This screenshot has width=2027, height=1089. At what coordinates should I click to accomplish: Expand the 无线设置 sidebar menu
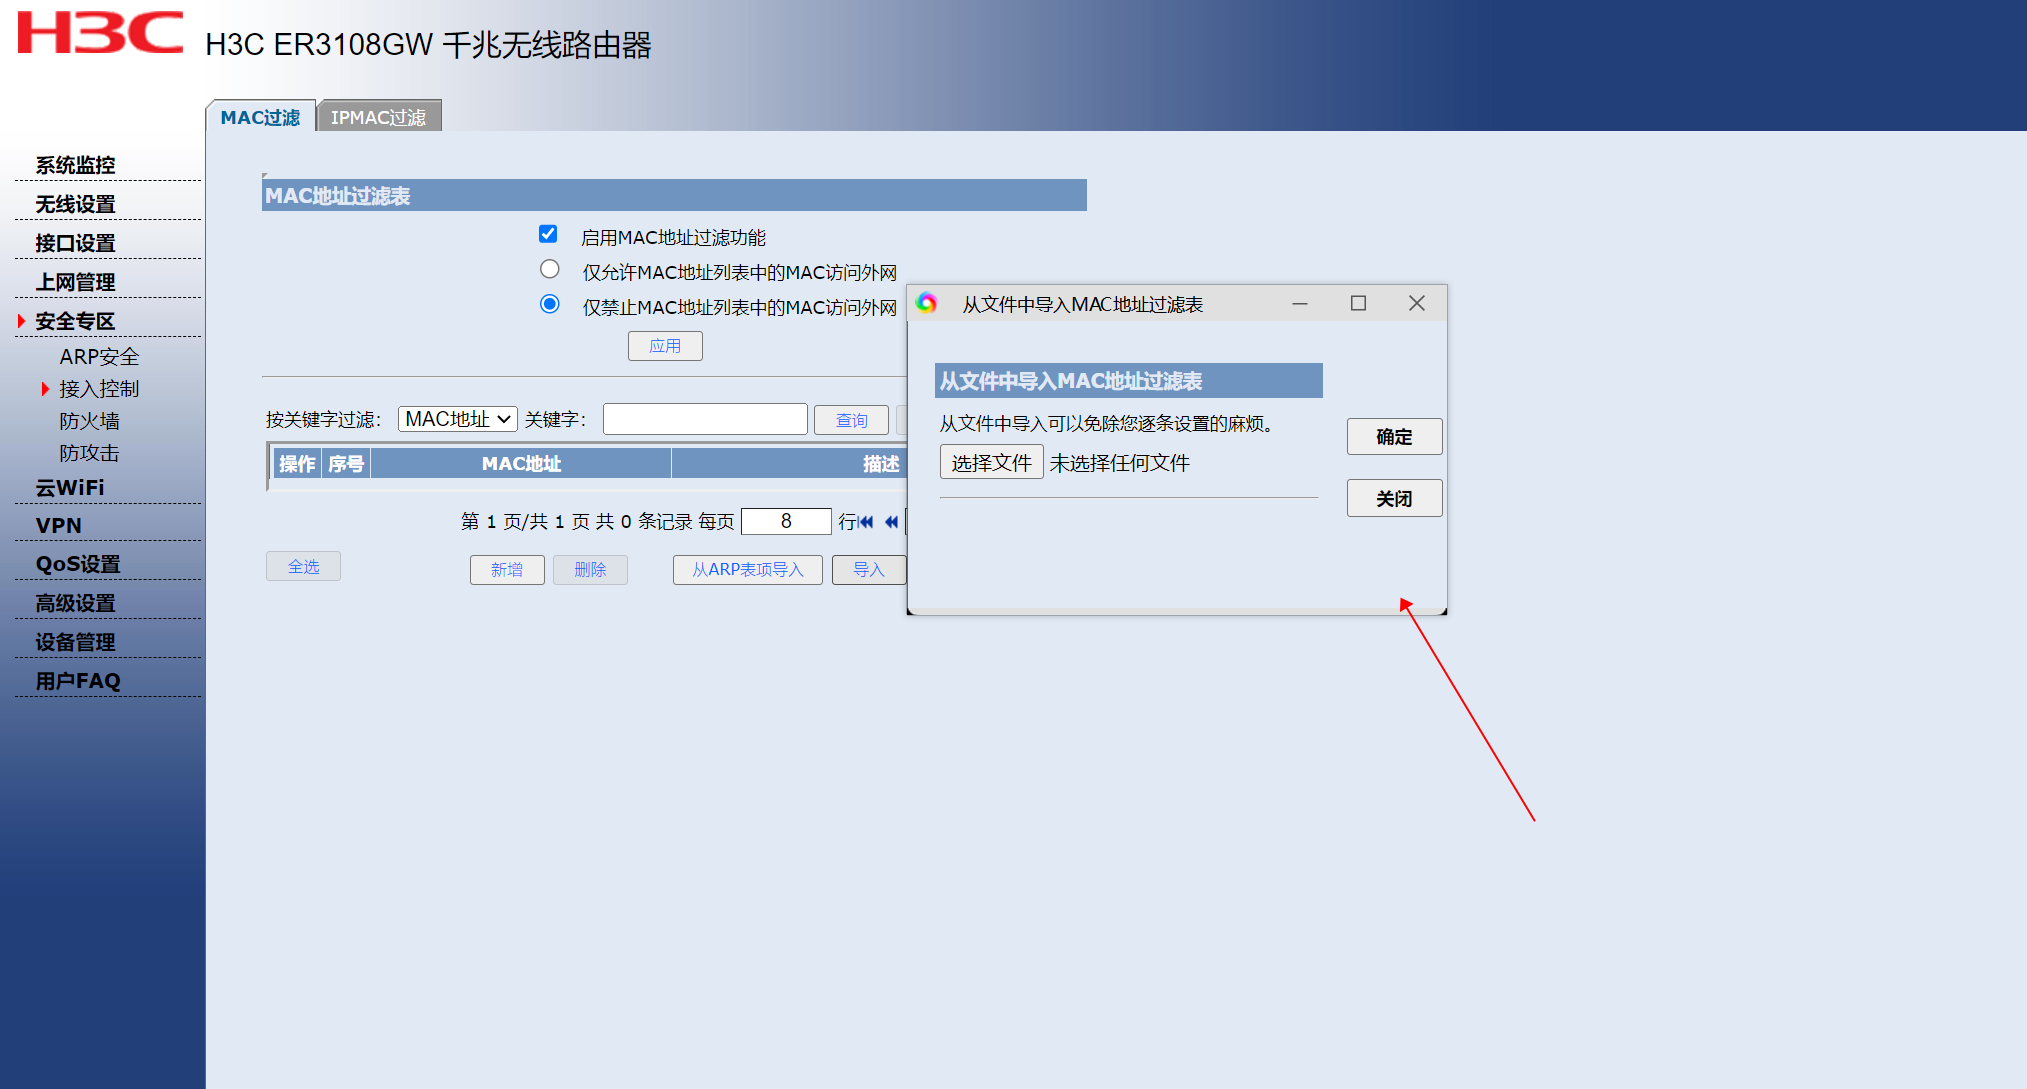pos(75,204)
